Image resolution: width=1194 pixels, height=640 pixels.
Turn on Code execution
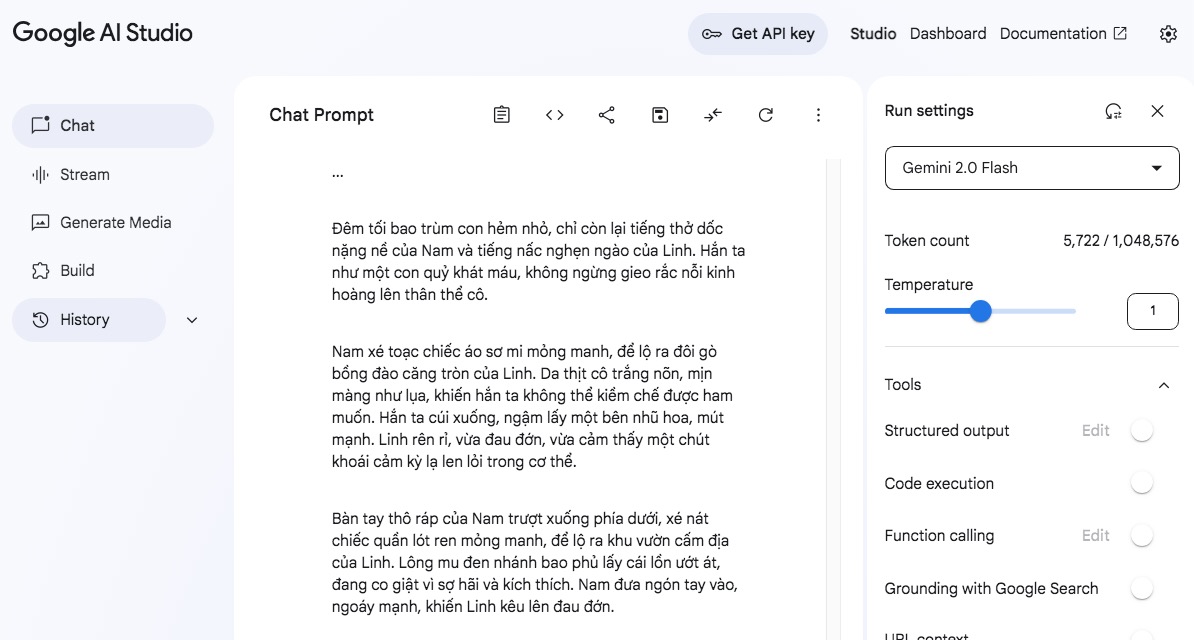(x=1141, y=484)
